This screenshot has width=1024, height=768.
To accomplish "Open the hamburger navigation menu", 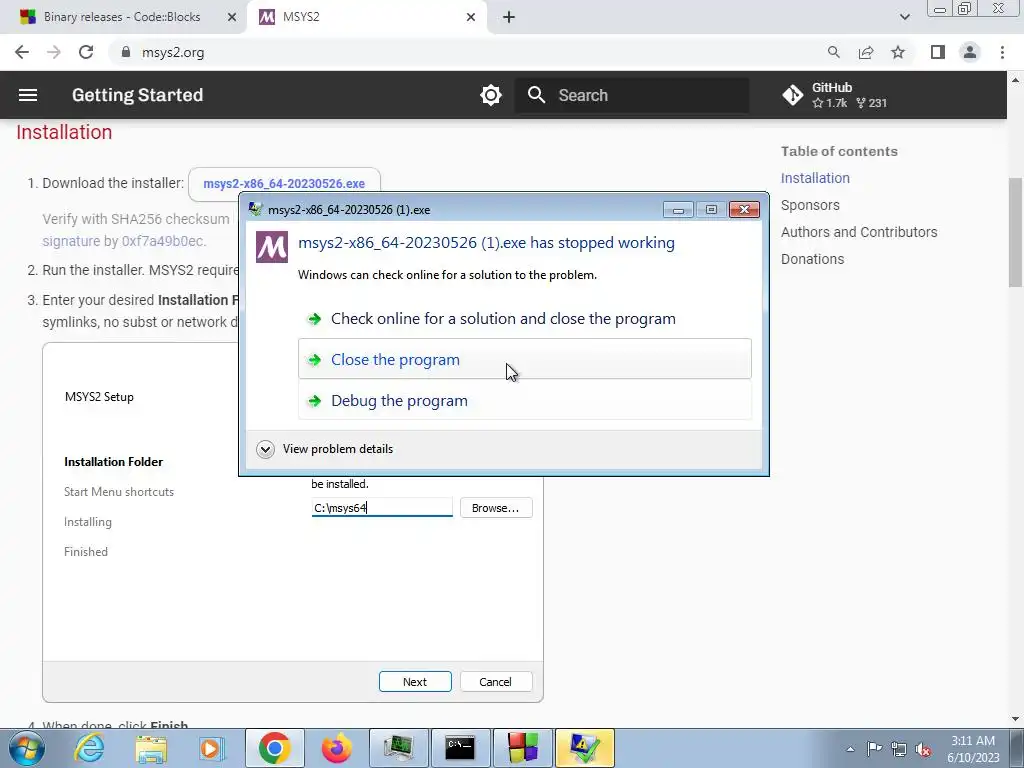I will 27,95.
